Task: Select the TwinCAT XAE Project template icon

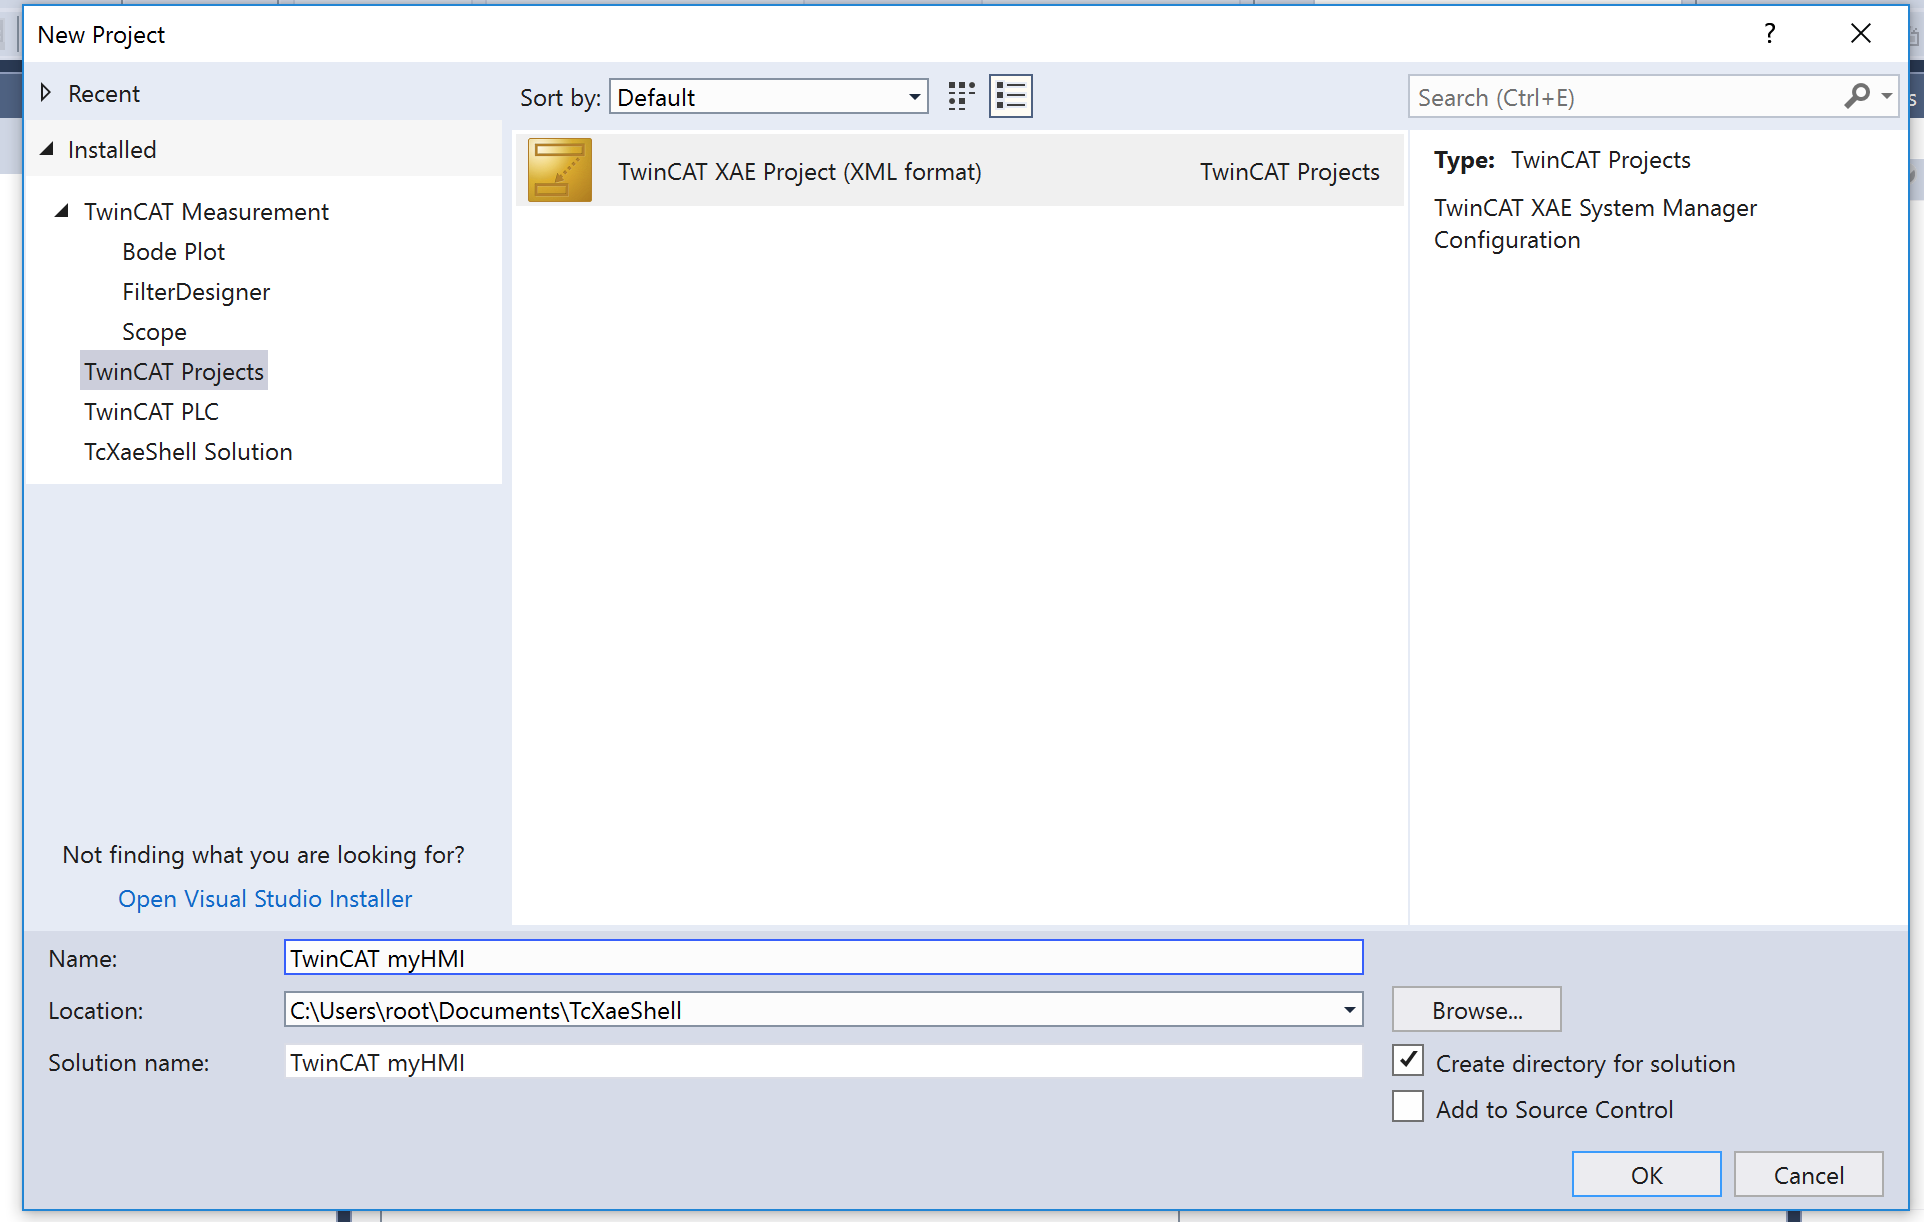Action: (x=560, y=170)
